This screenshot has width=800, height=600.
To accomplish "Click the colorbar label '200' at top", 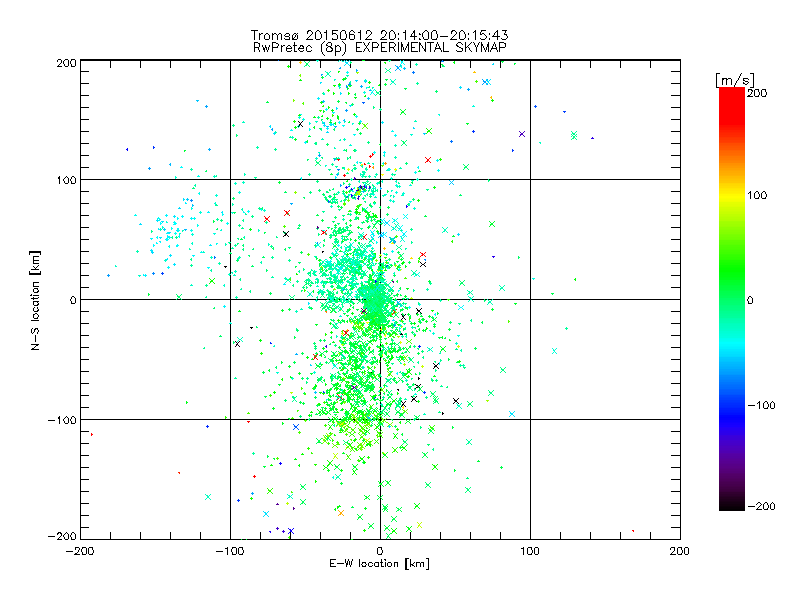I will coord(757,93).
